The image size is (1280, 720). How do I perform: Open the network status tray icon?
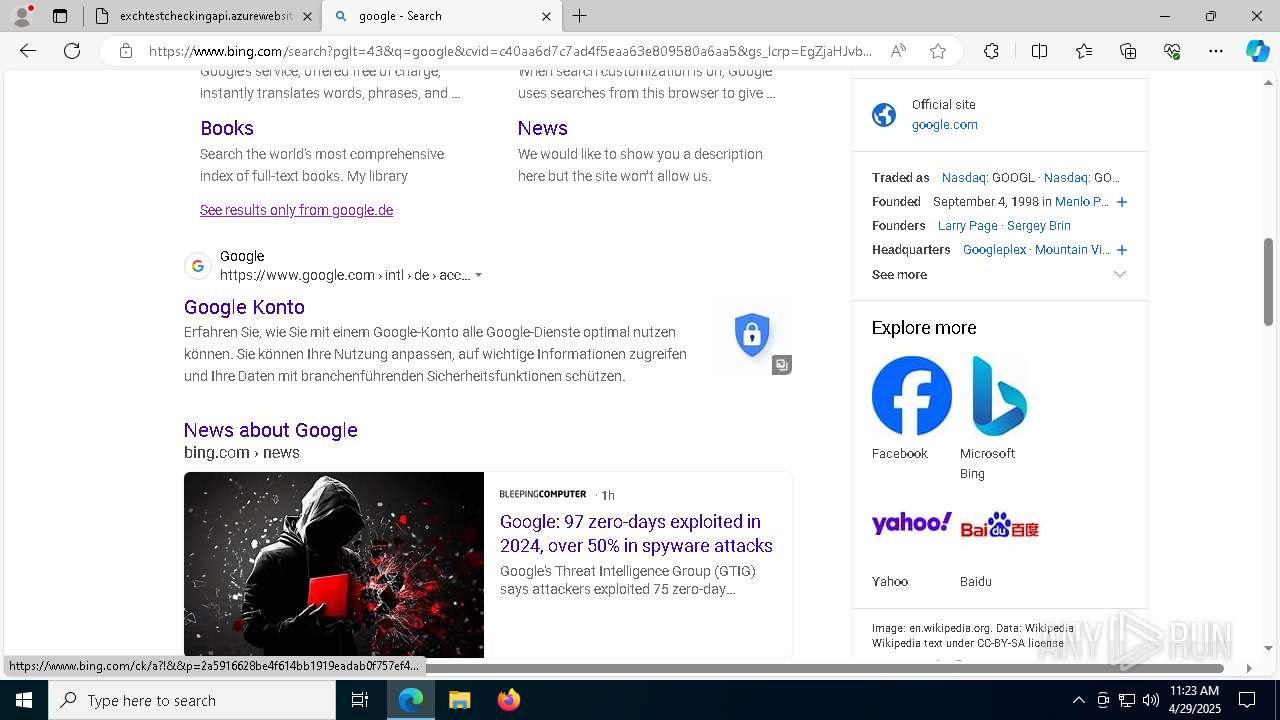[1126, 700]
